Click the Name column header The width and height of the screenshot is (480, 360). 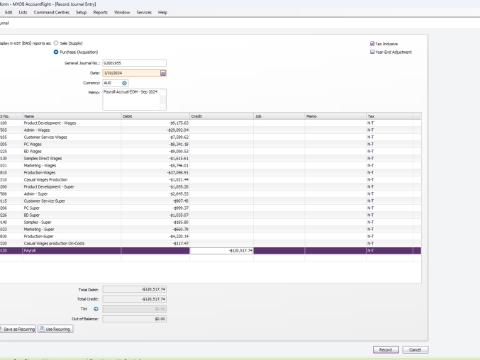coord(72,116)
